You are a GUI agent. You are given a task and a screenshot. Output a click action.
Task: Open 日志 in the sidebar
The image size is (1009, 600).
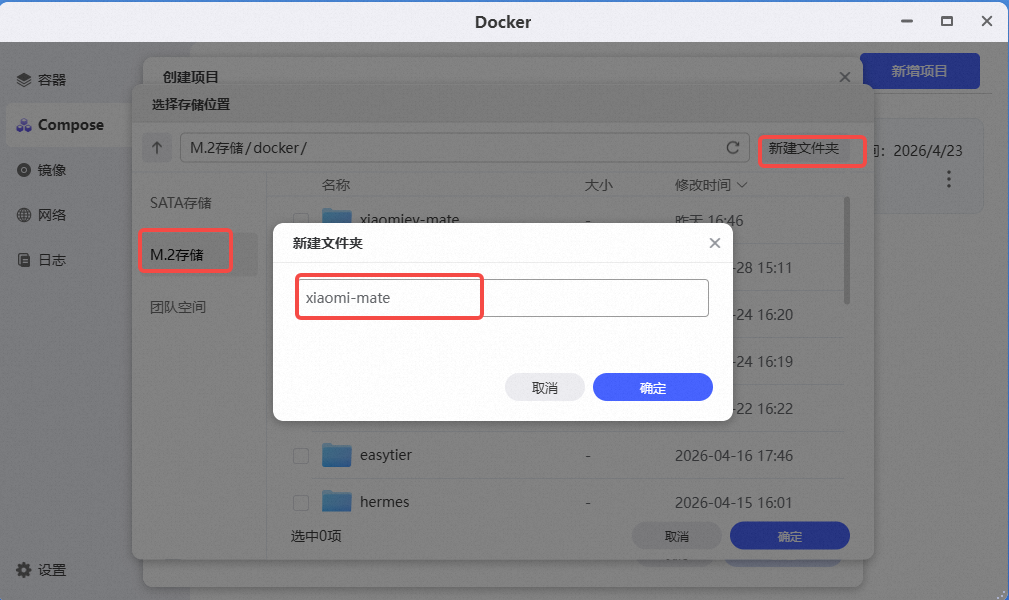(x=41, y=260)
